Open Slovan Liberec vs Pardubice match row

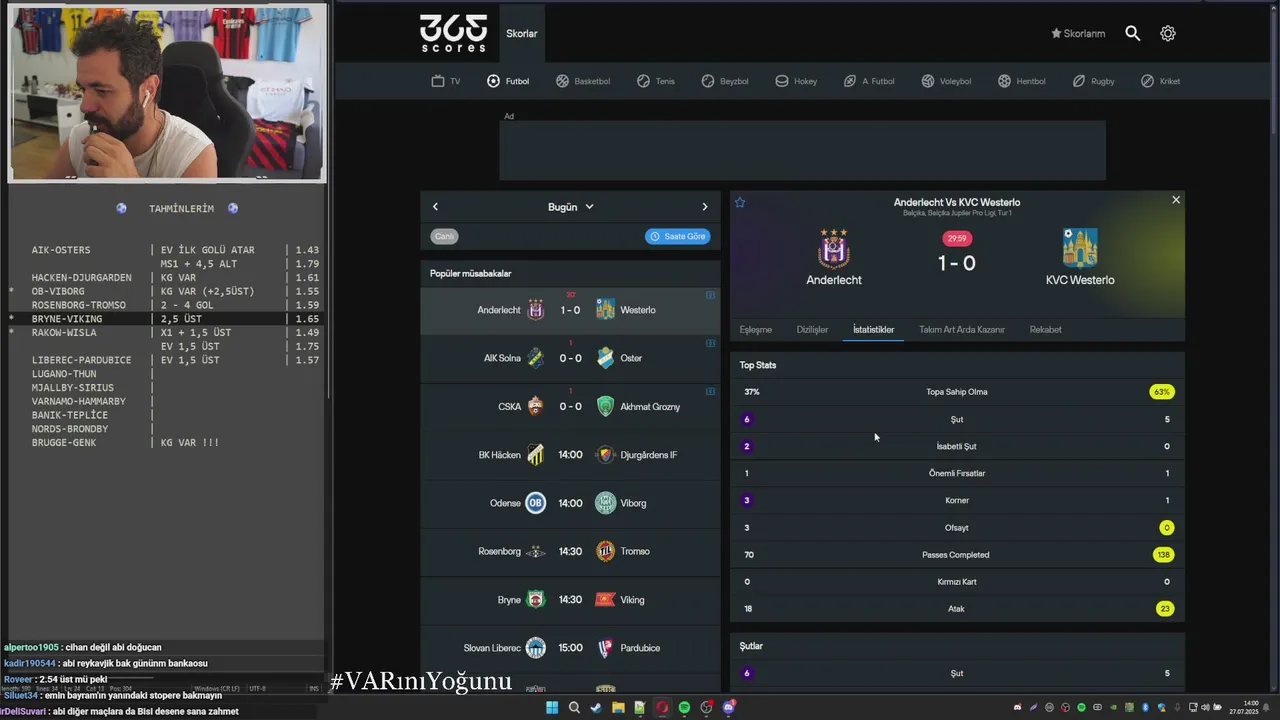[570, 648]
